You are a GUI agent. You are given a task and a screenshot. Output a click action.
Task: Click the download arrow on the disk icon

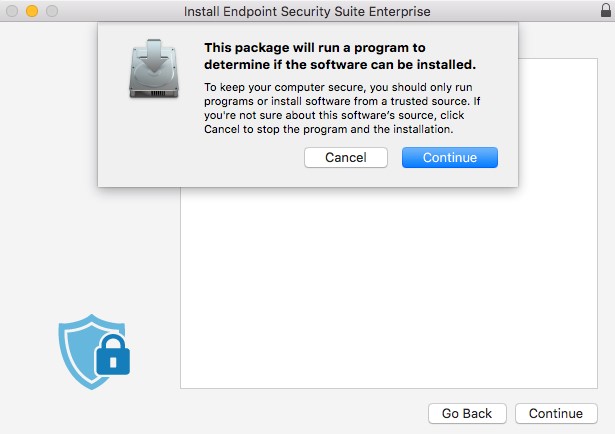154,54
